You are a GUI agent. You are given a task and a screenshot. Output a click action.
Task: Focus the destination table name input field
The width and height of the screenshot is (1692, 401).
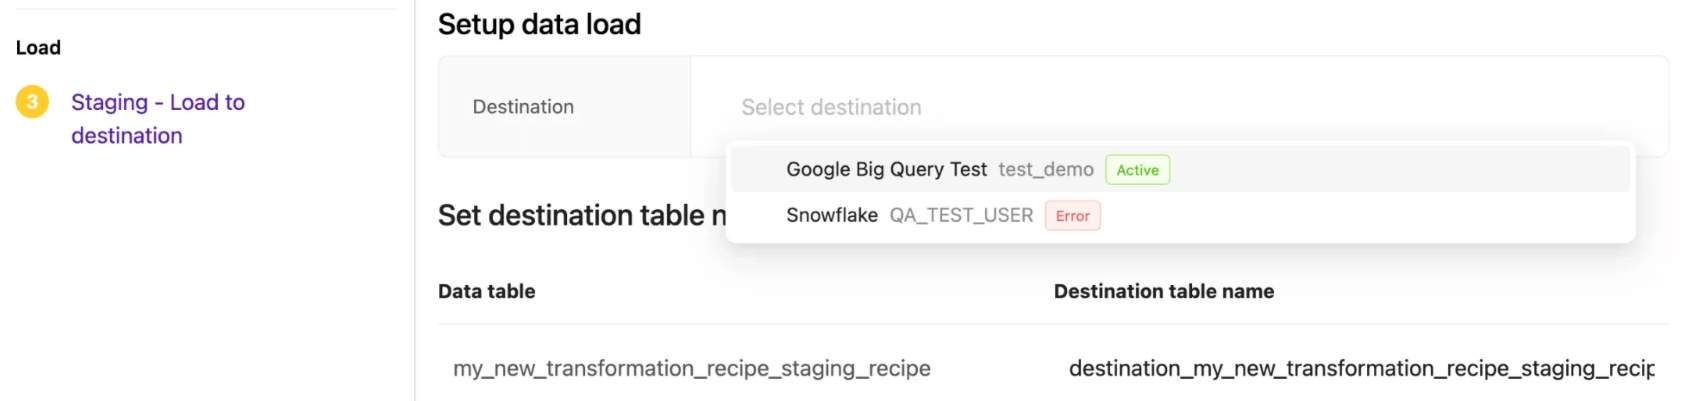[x=1360, y=369]
